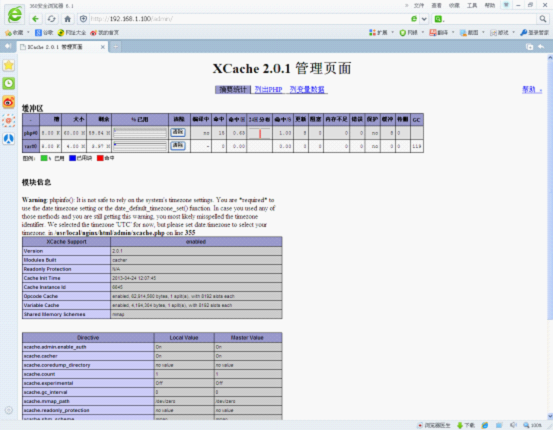Open the 翻译 translate toolbar item
The height and width of the screenshot is (430, 553).
coord(439,33)
